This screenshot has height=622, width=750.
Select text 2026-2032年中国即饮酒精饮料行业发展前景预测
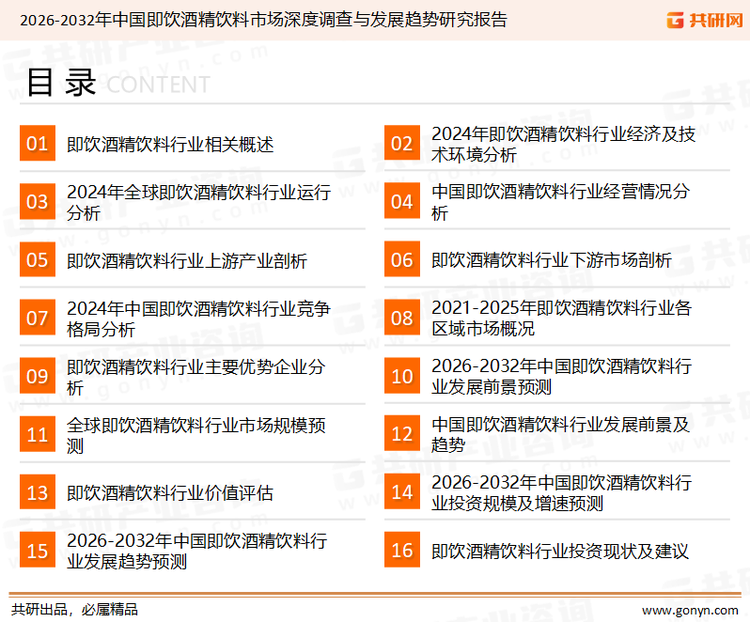pyautogui.click(x=562, y=377)
